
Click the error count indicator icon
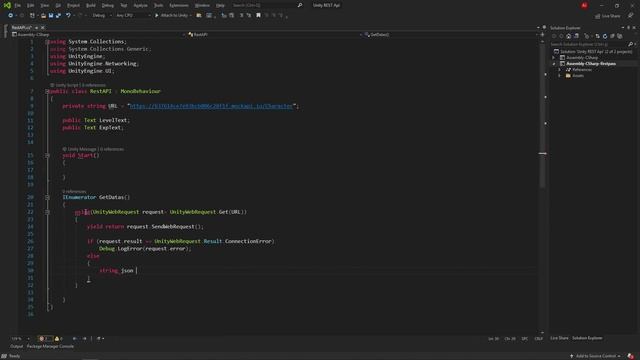pos(43,338)
